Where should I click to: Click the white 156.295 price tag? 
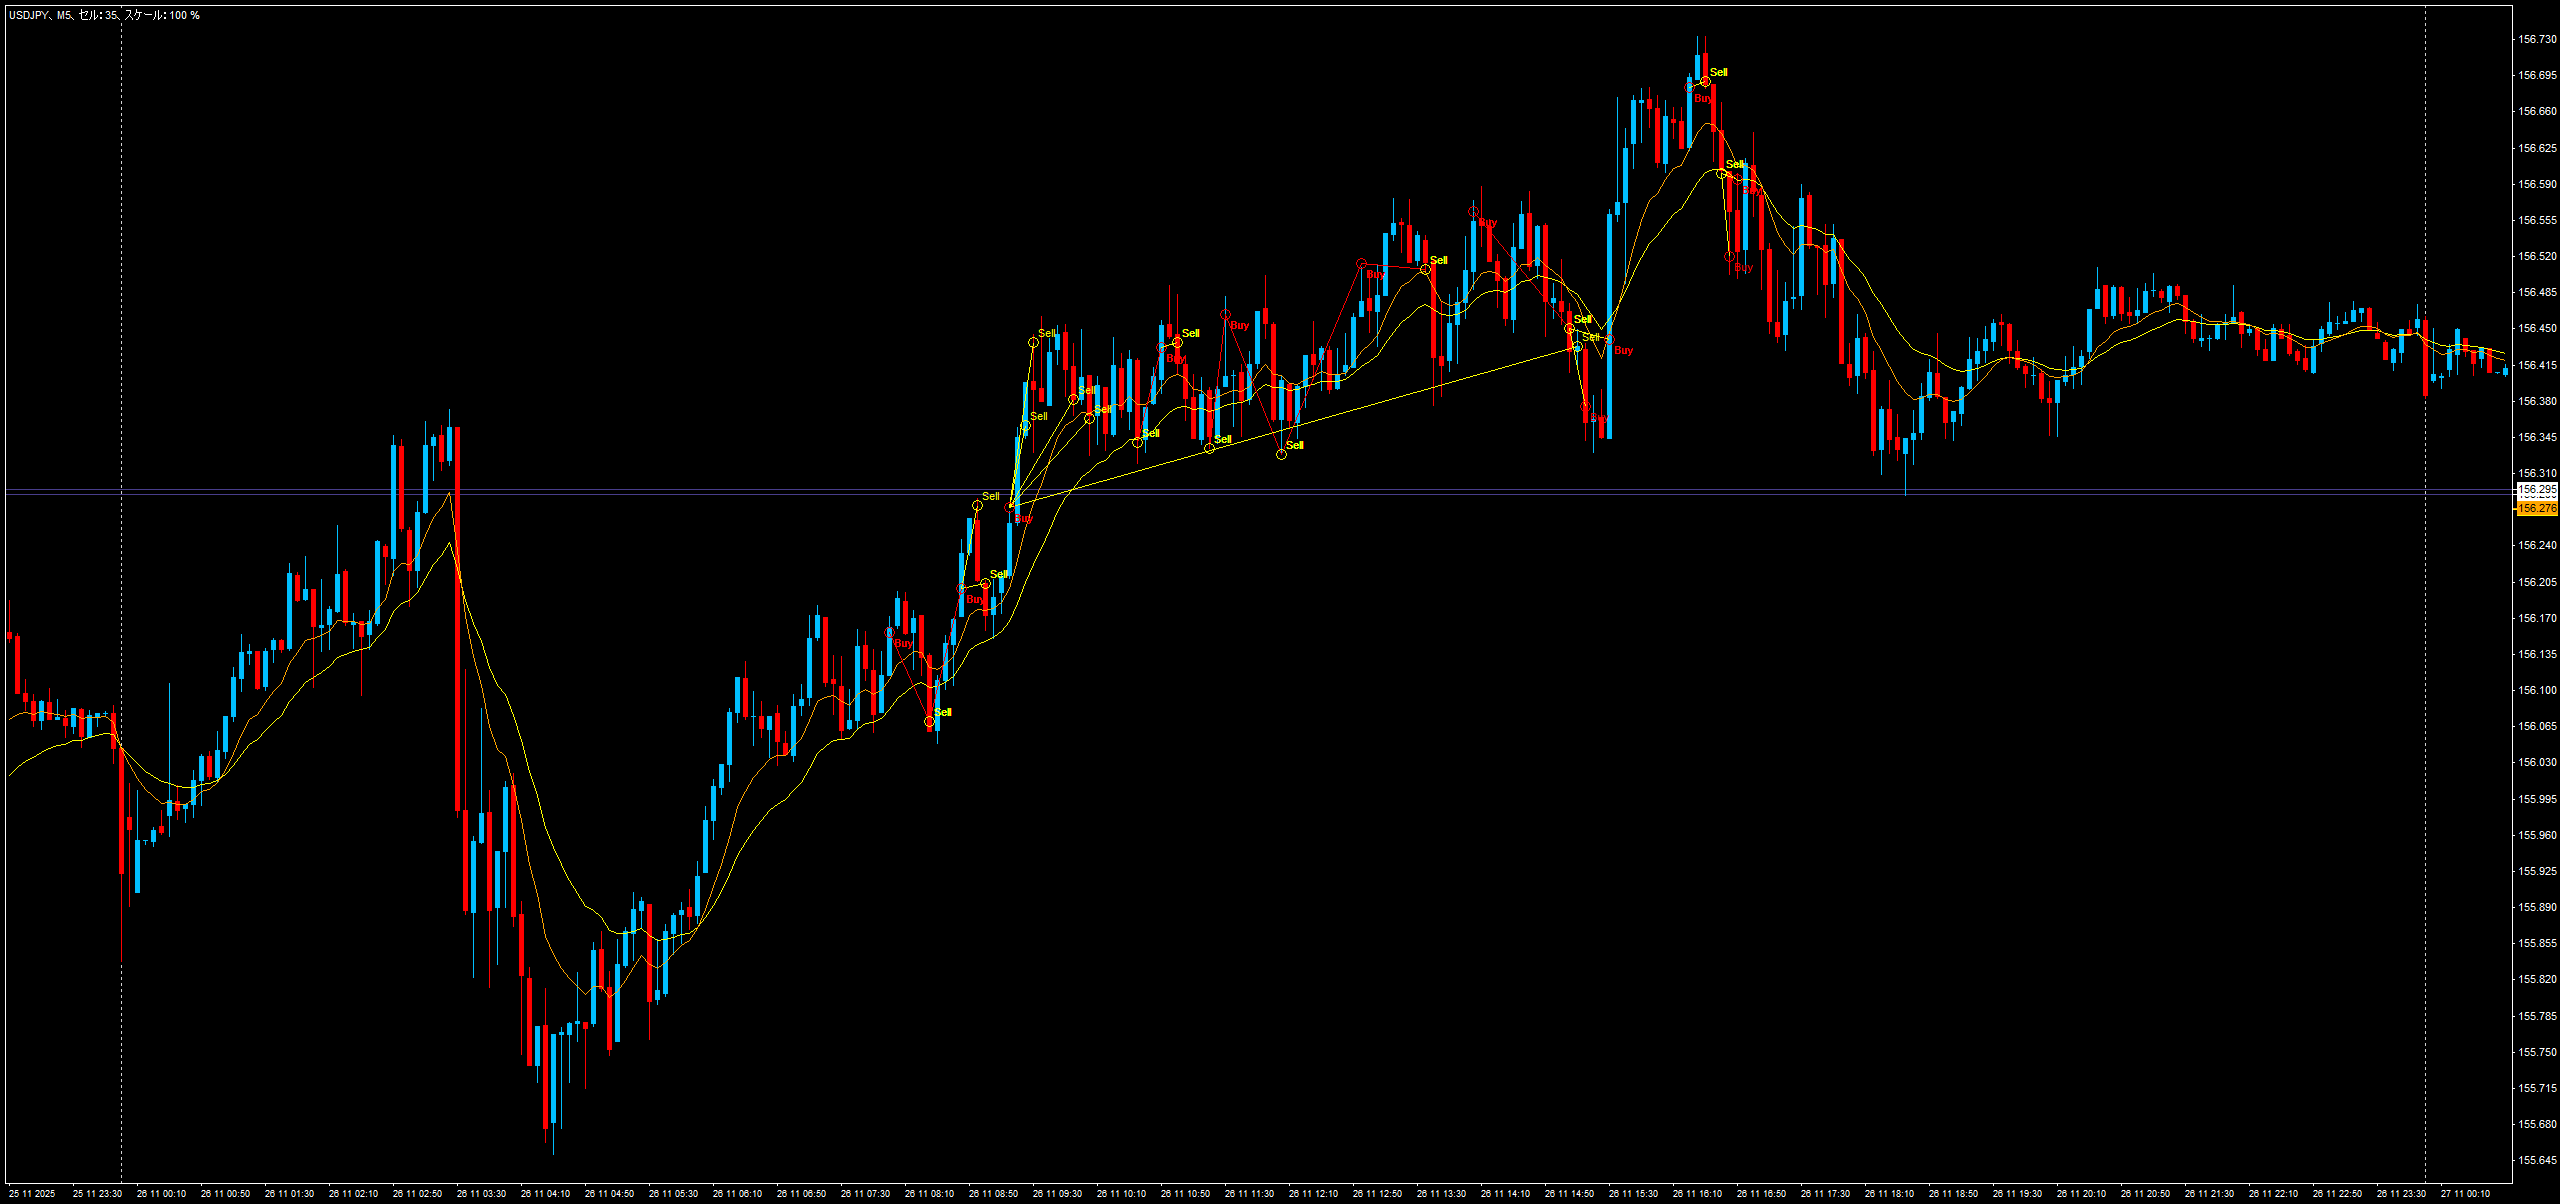click(2536, 490)
